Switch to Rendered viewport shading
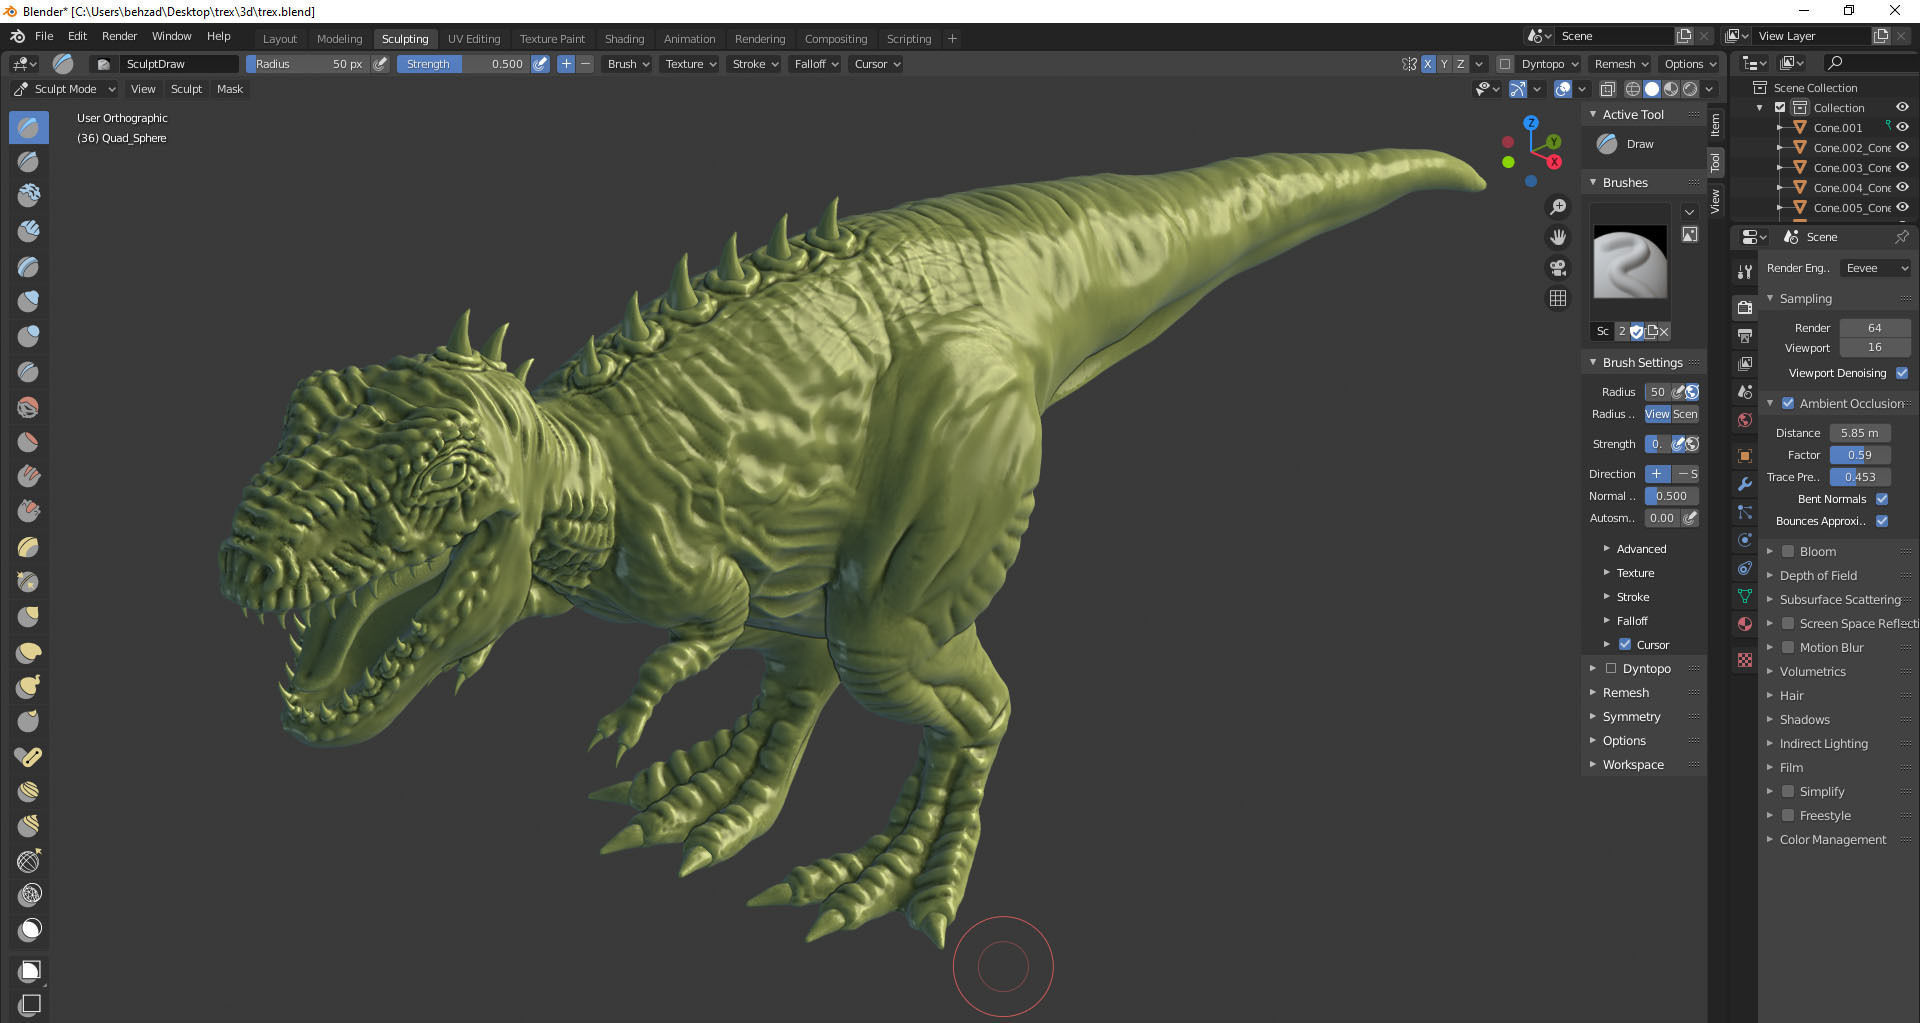The image size is (1920, 1023). pyautogui.click(x=1690, y=89)
